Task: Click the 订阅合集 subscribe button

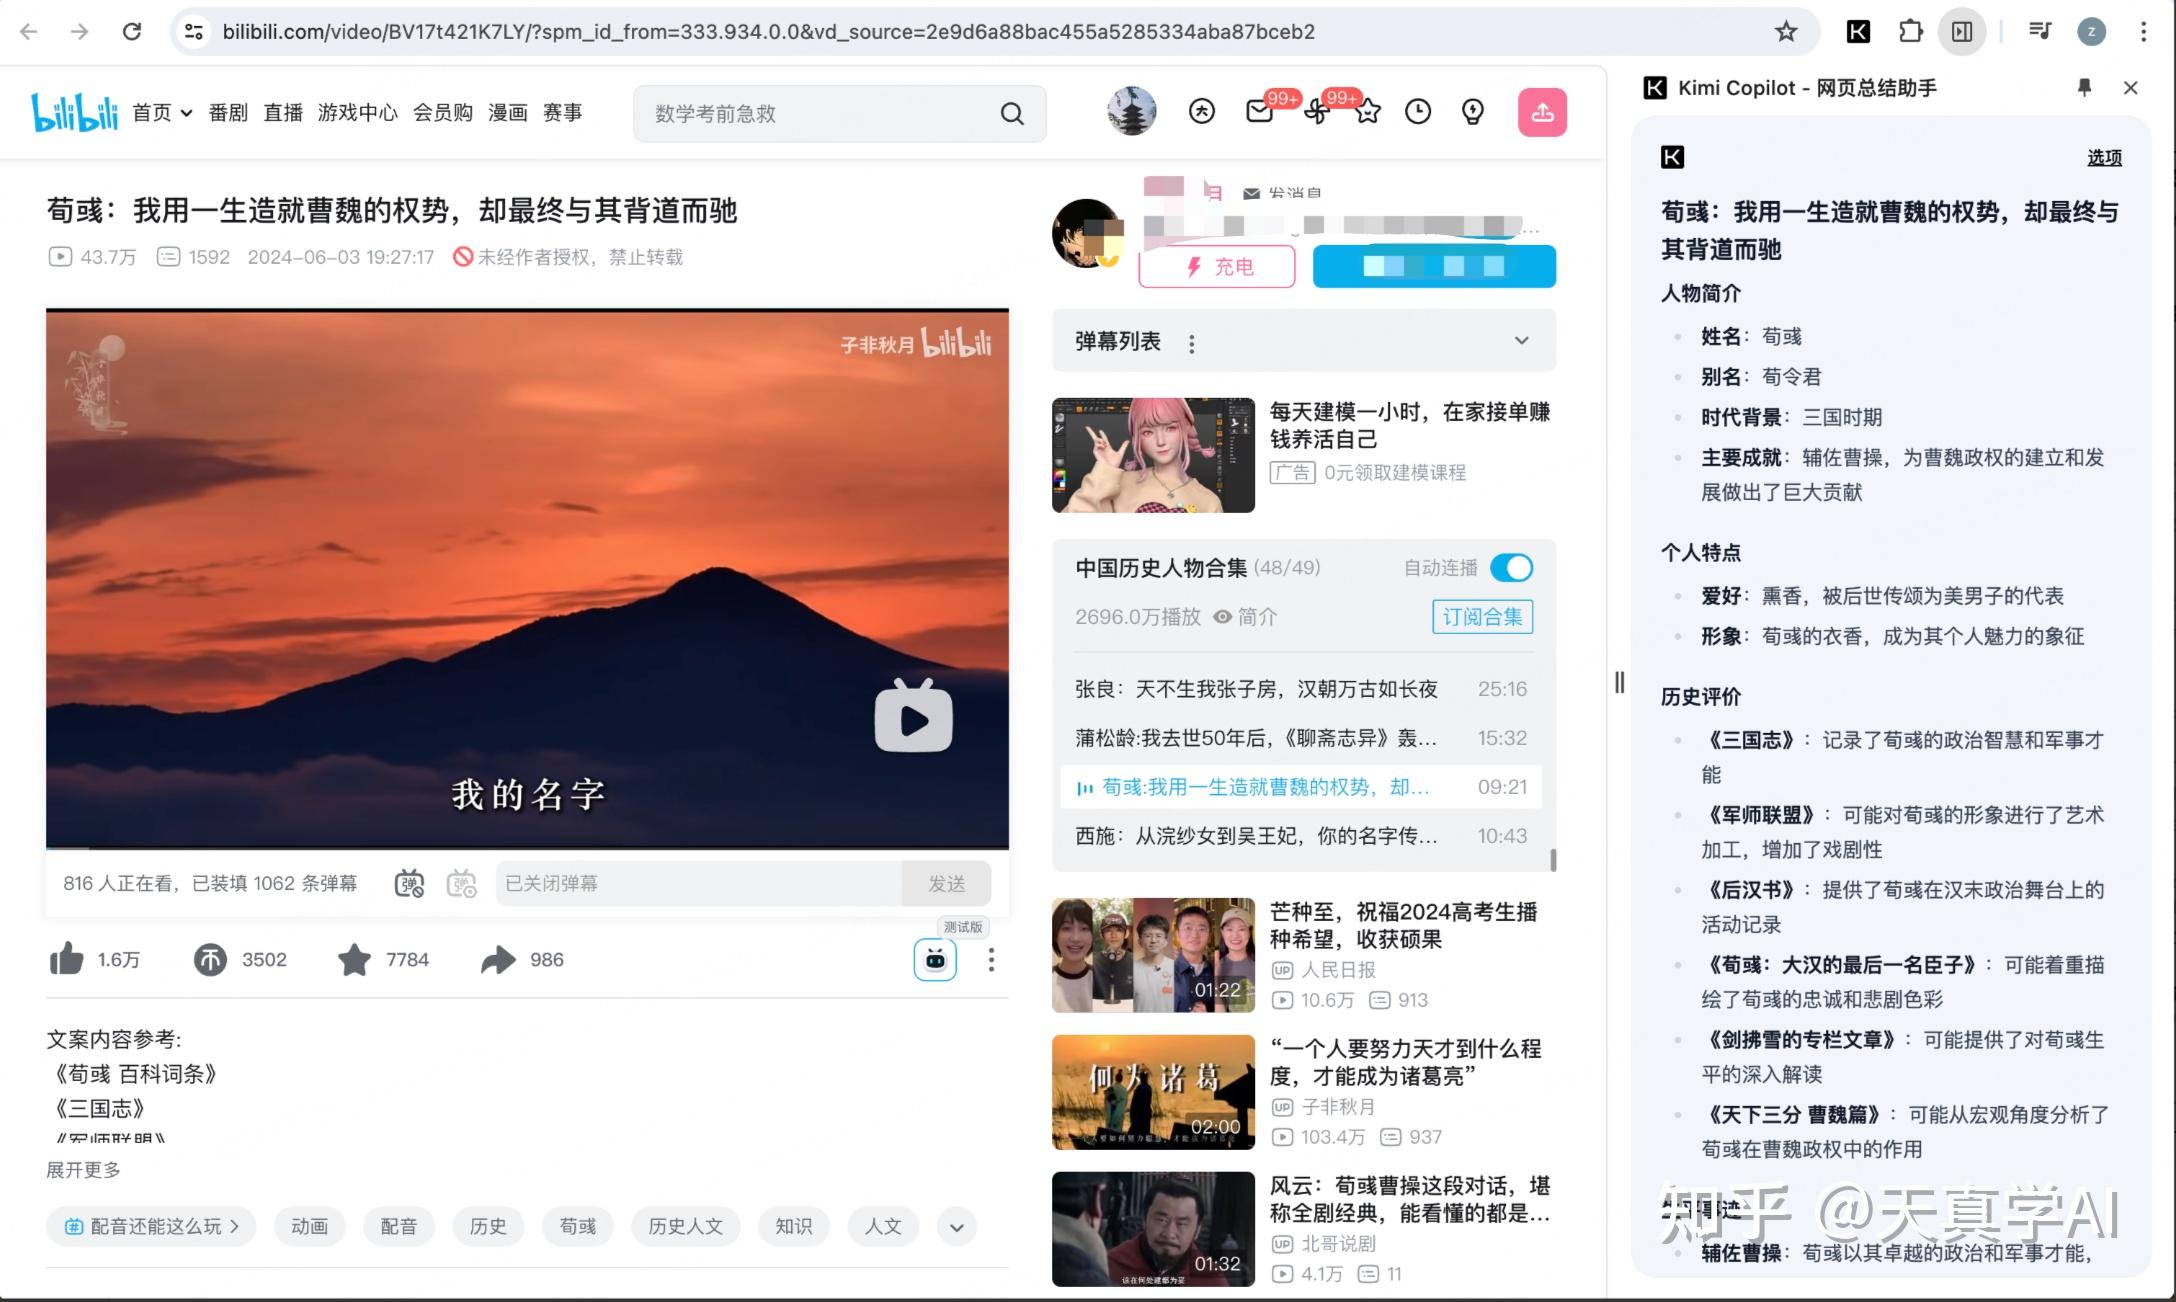Action: [1482, 617]
